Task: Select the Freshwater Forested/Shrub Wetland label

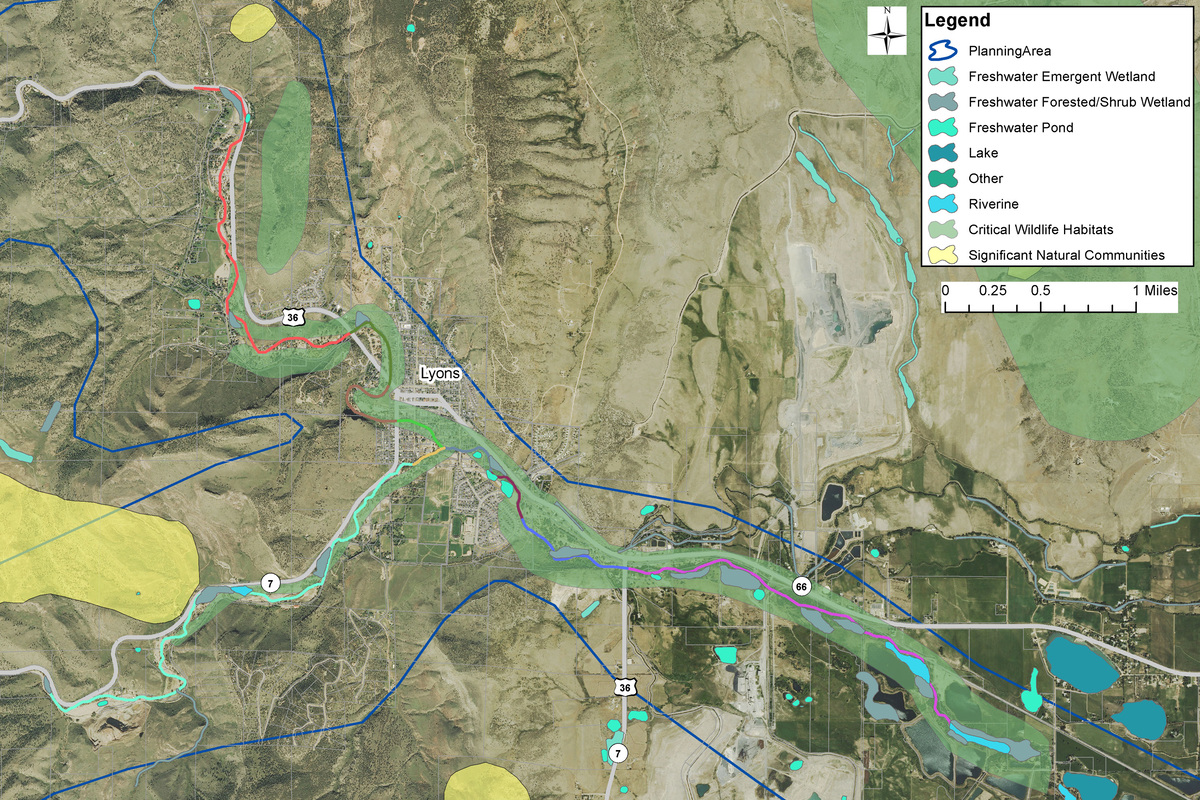Action: (1079, 101)
